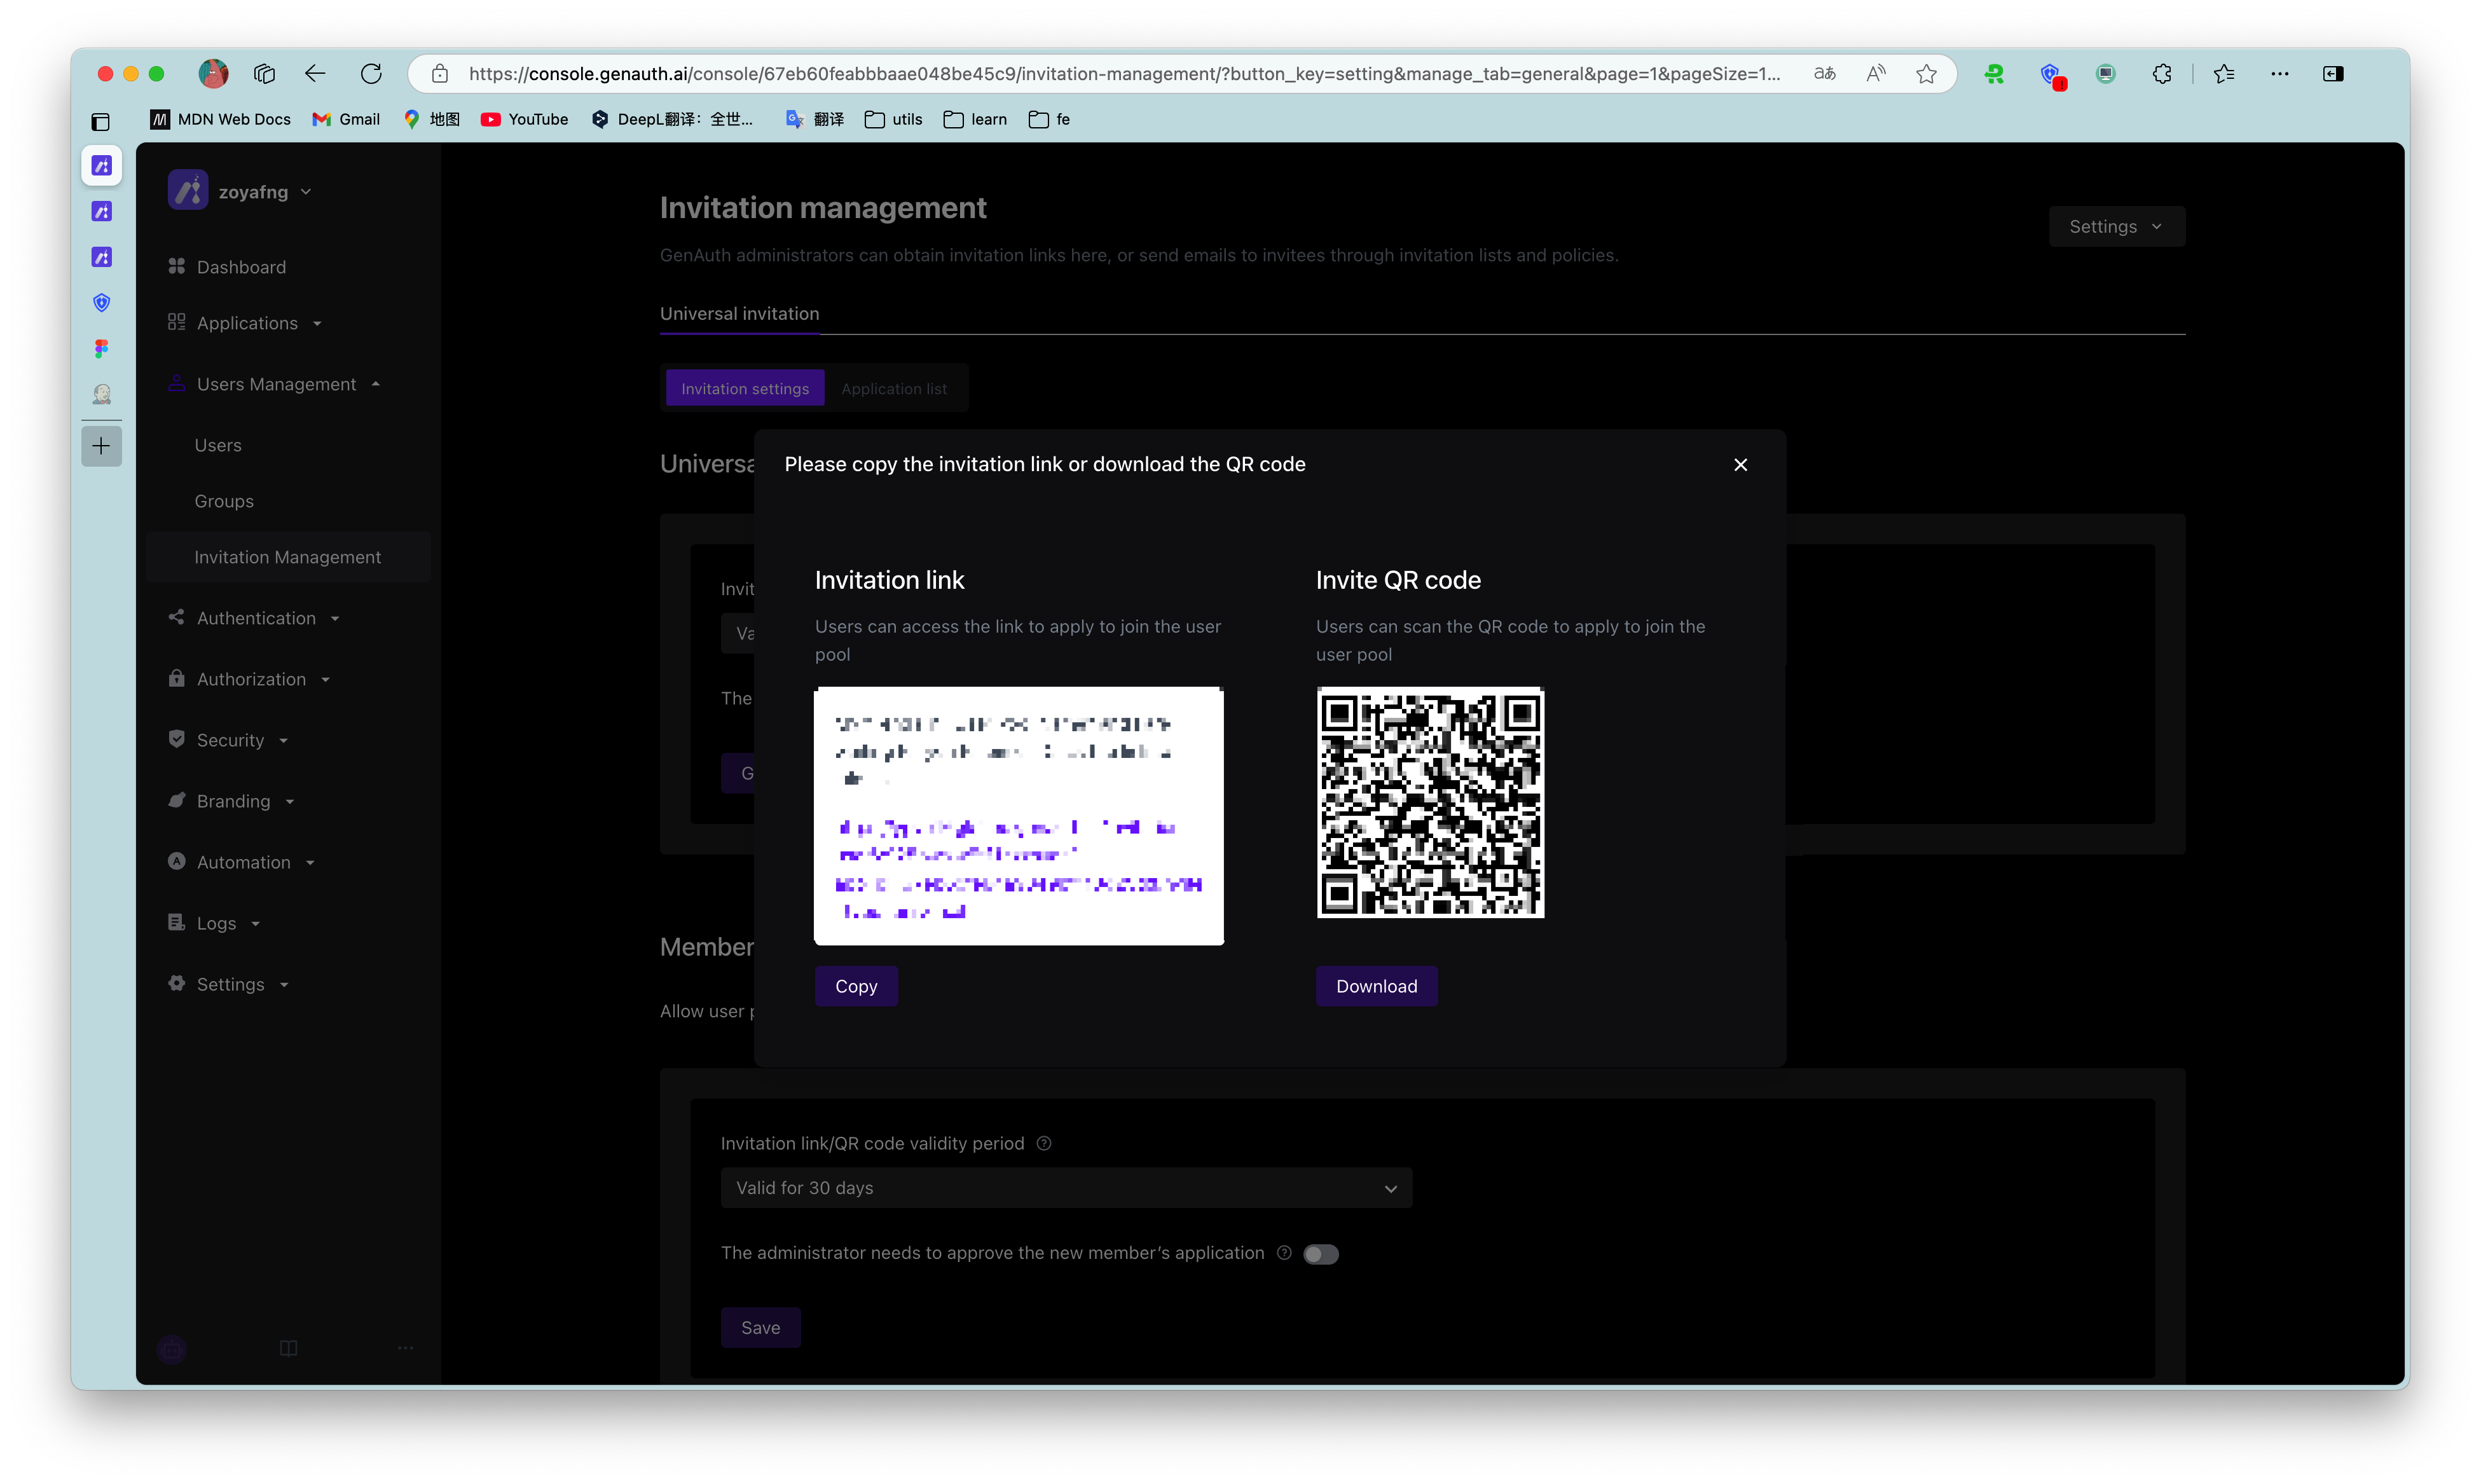Viewport: 2481px width, 1484px height.
Task: Click the address bar URL
Action: click(x=1124, y=73)
